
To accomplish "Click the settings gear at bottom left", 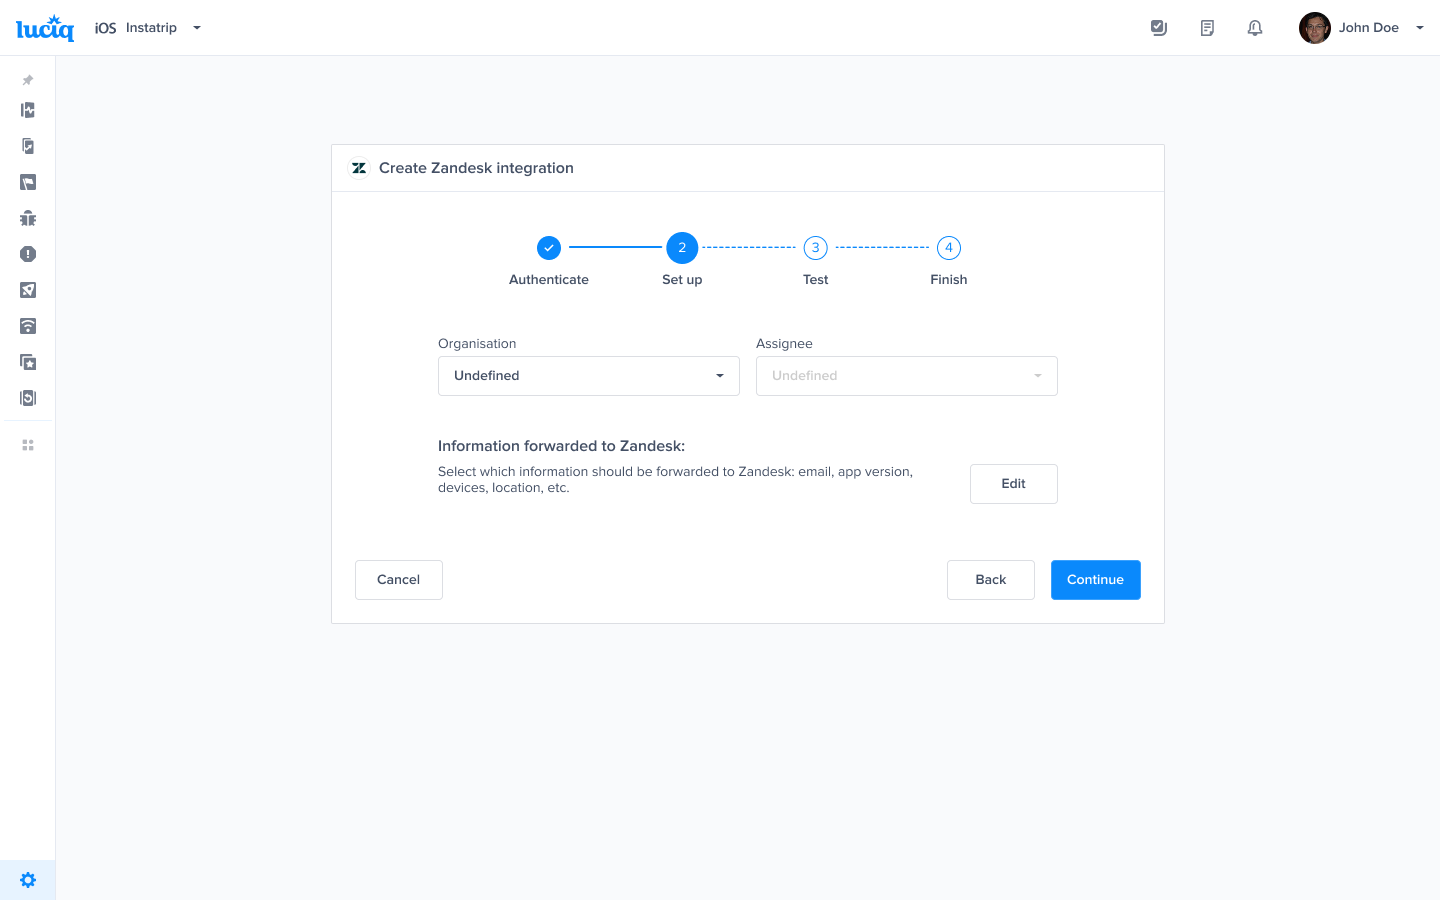I will coord(27,879).
